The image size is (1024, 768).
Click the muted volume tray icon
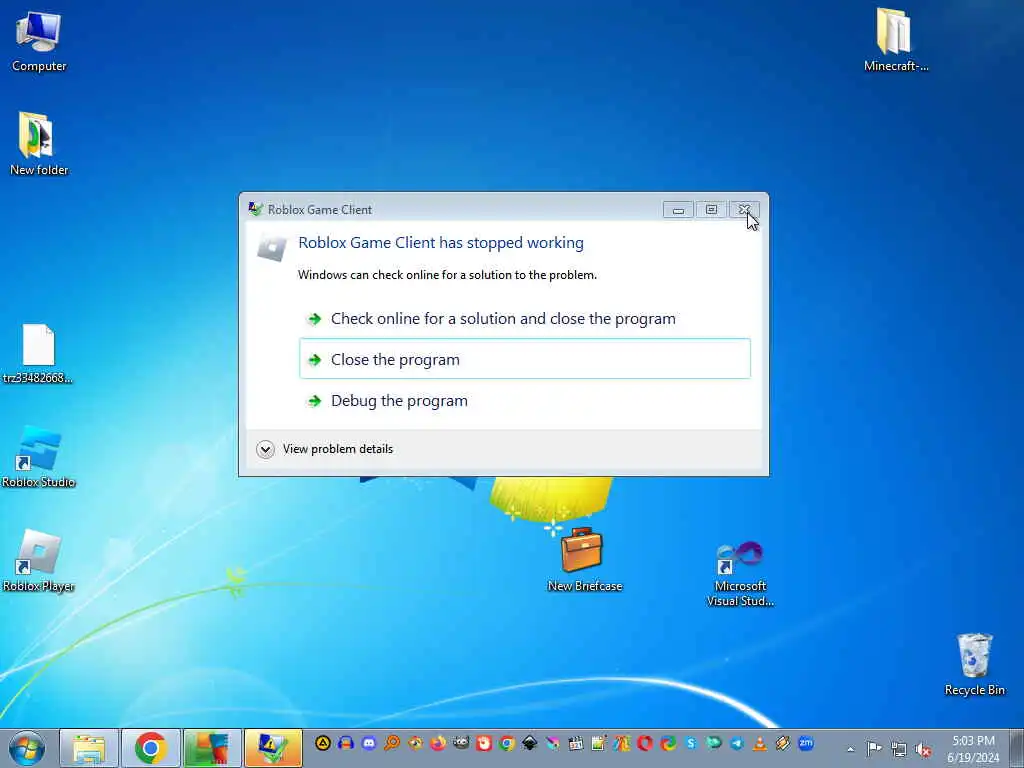[923, 750]
